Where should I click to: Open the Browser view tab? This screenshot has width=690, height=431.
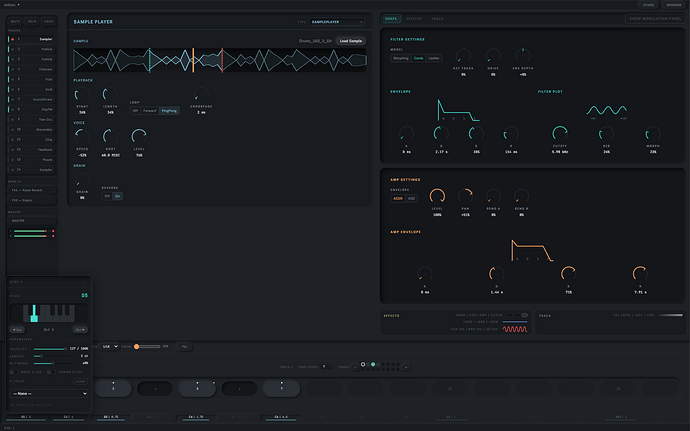tap(674, 5)
